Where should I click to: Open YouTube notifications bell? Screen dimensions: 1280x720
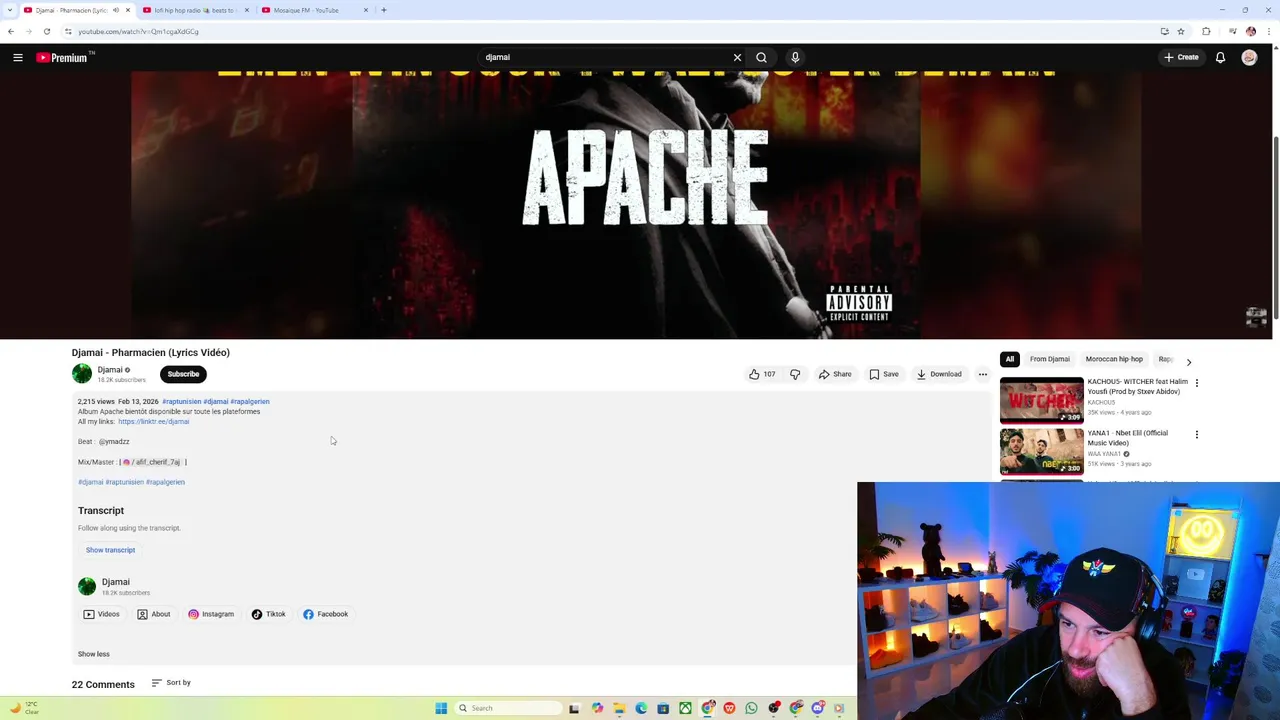pos(1220,57)
